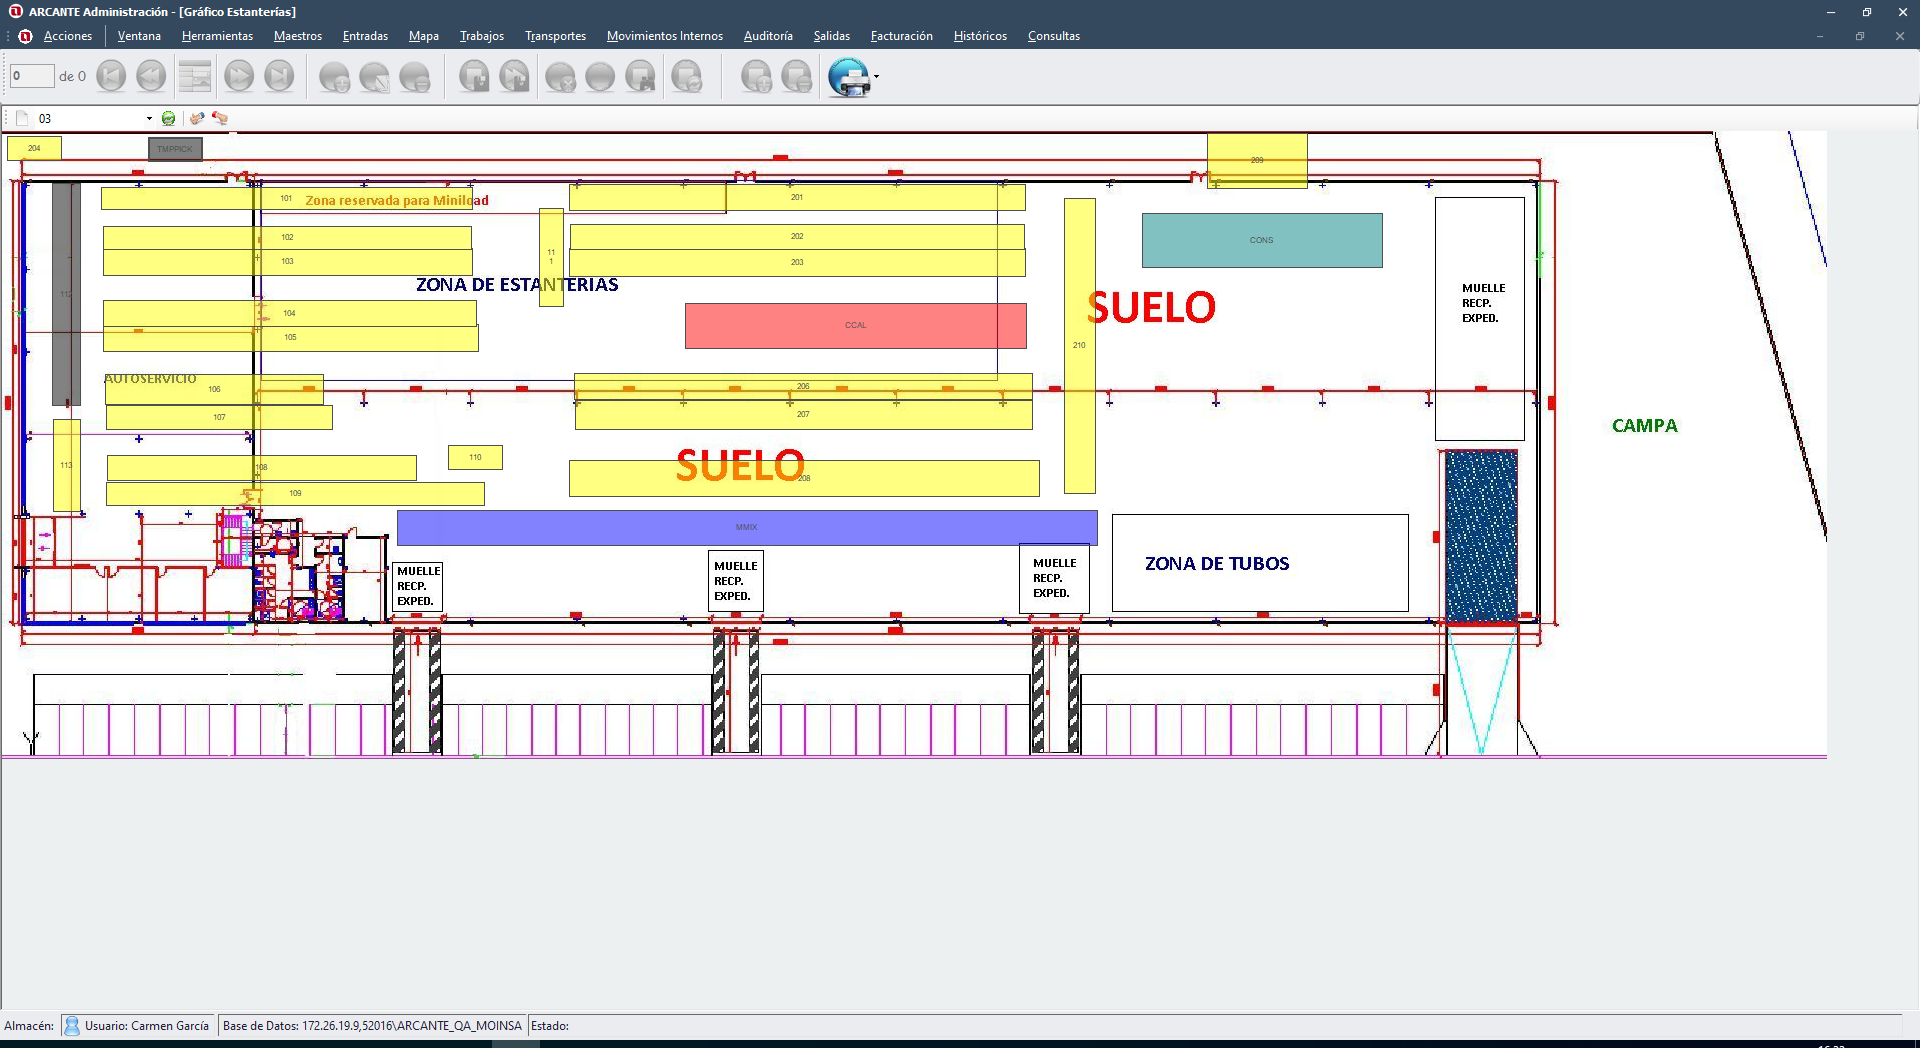Image resolution: width=1920 pixels, height=1048 pixels.
Task: Open the Históricos menu
Action: pos(980,36)
